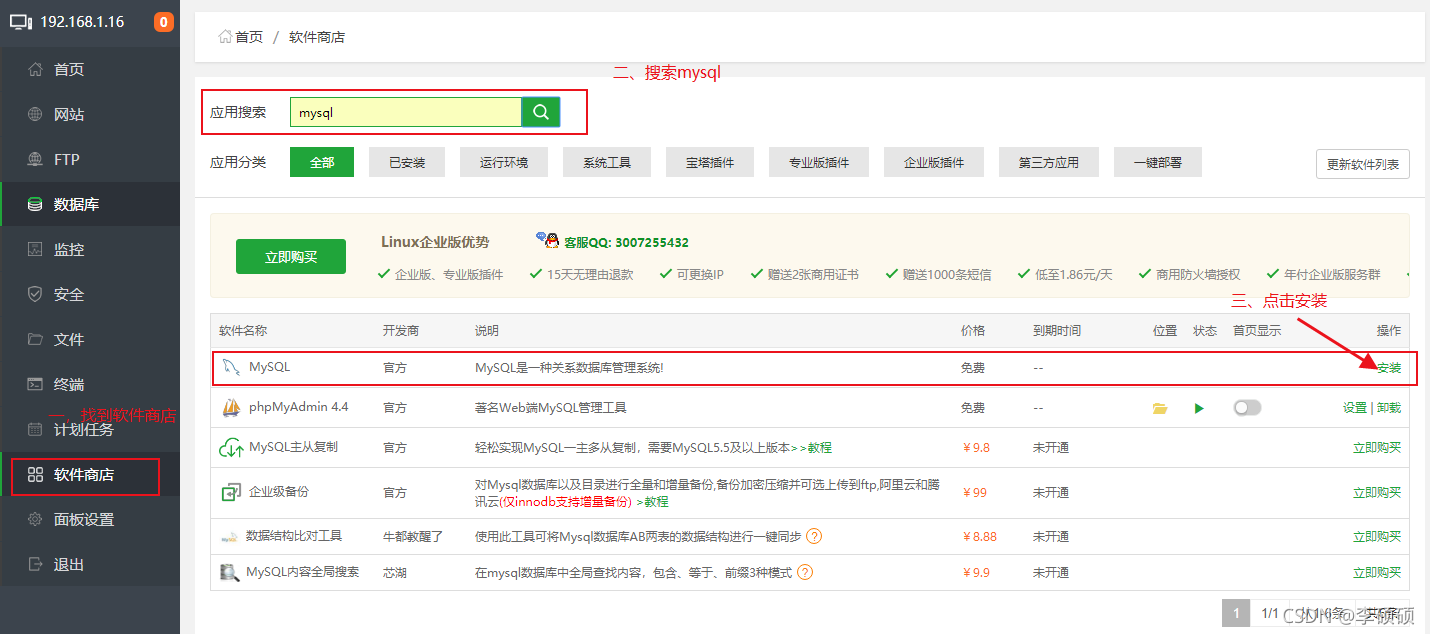
Task: Click the 立即购买 green banner button
Action: (291, 257)
